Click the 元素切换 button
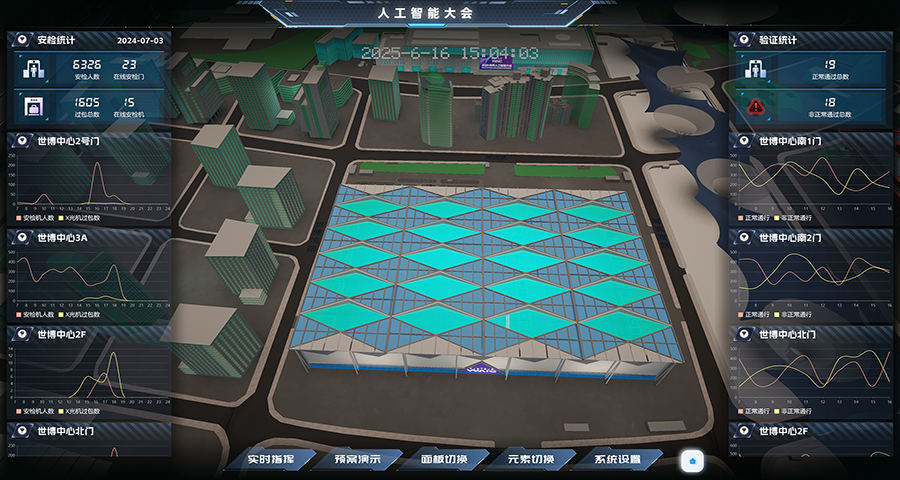The height and width of the screenshot is (480, 900). point(530,460)
